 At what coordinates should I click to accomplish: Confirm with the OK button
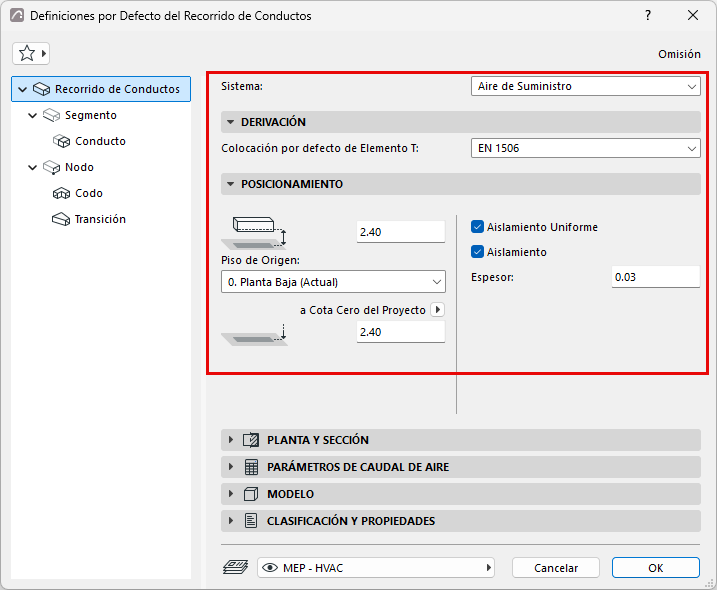[656, 568]
